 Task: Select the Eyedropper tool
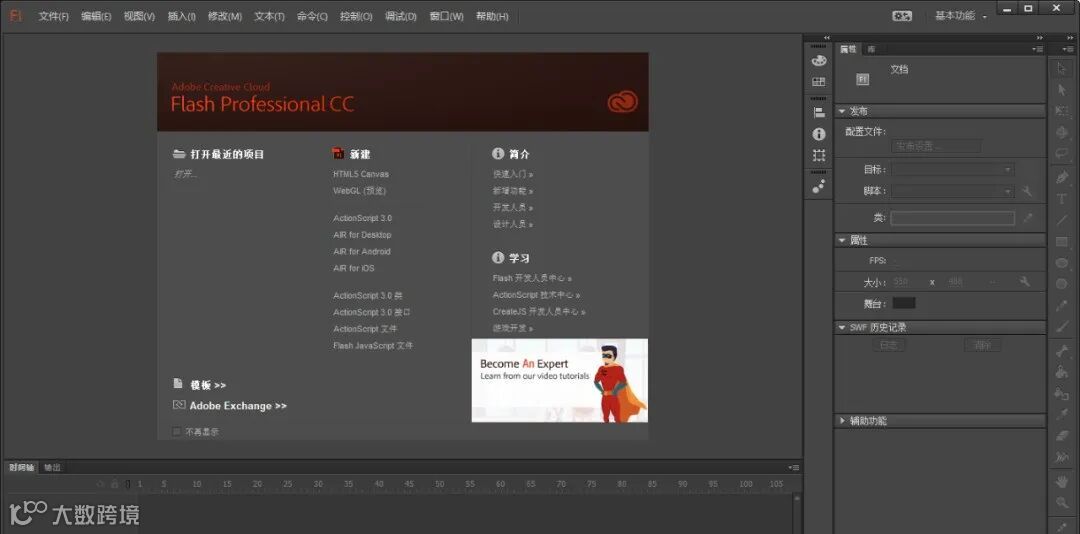pos(1061,414)
